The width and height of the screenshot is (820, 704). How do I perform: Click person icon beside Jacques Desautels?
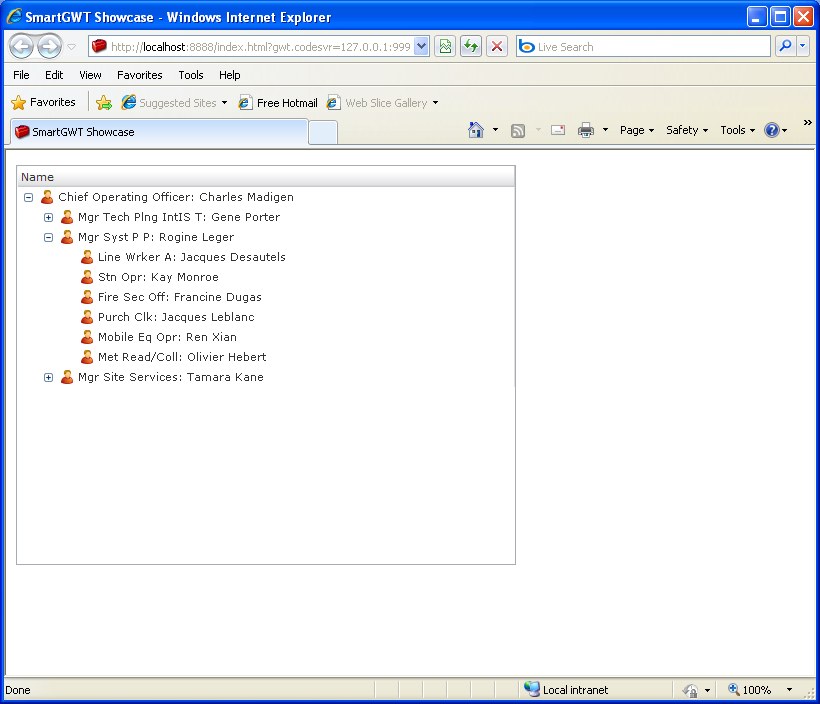click(87, 257)
